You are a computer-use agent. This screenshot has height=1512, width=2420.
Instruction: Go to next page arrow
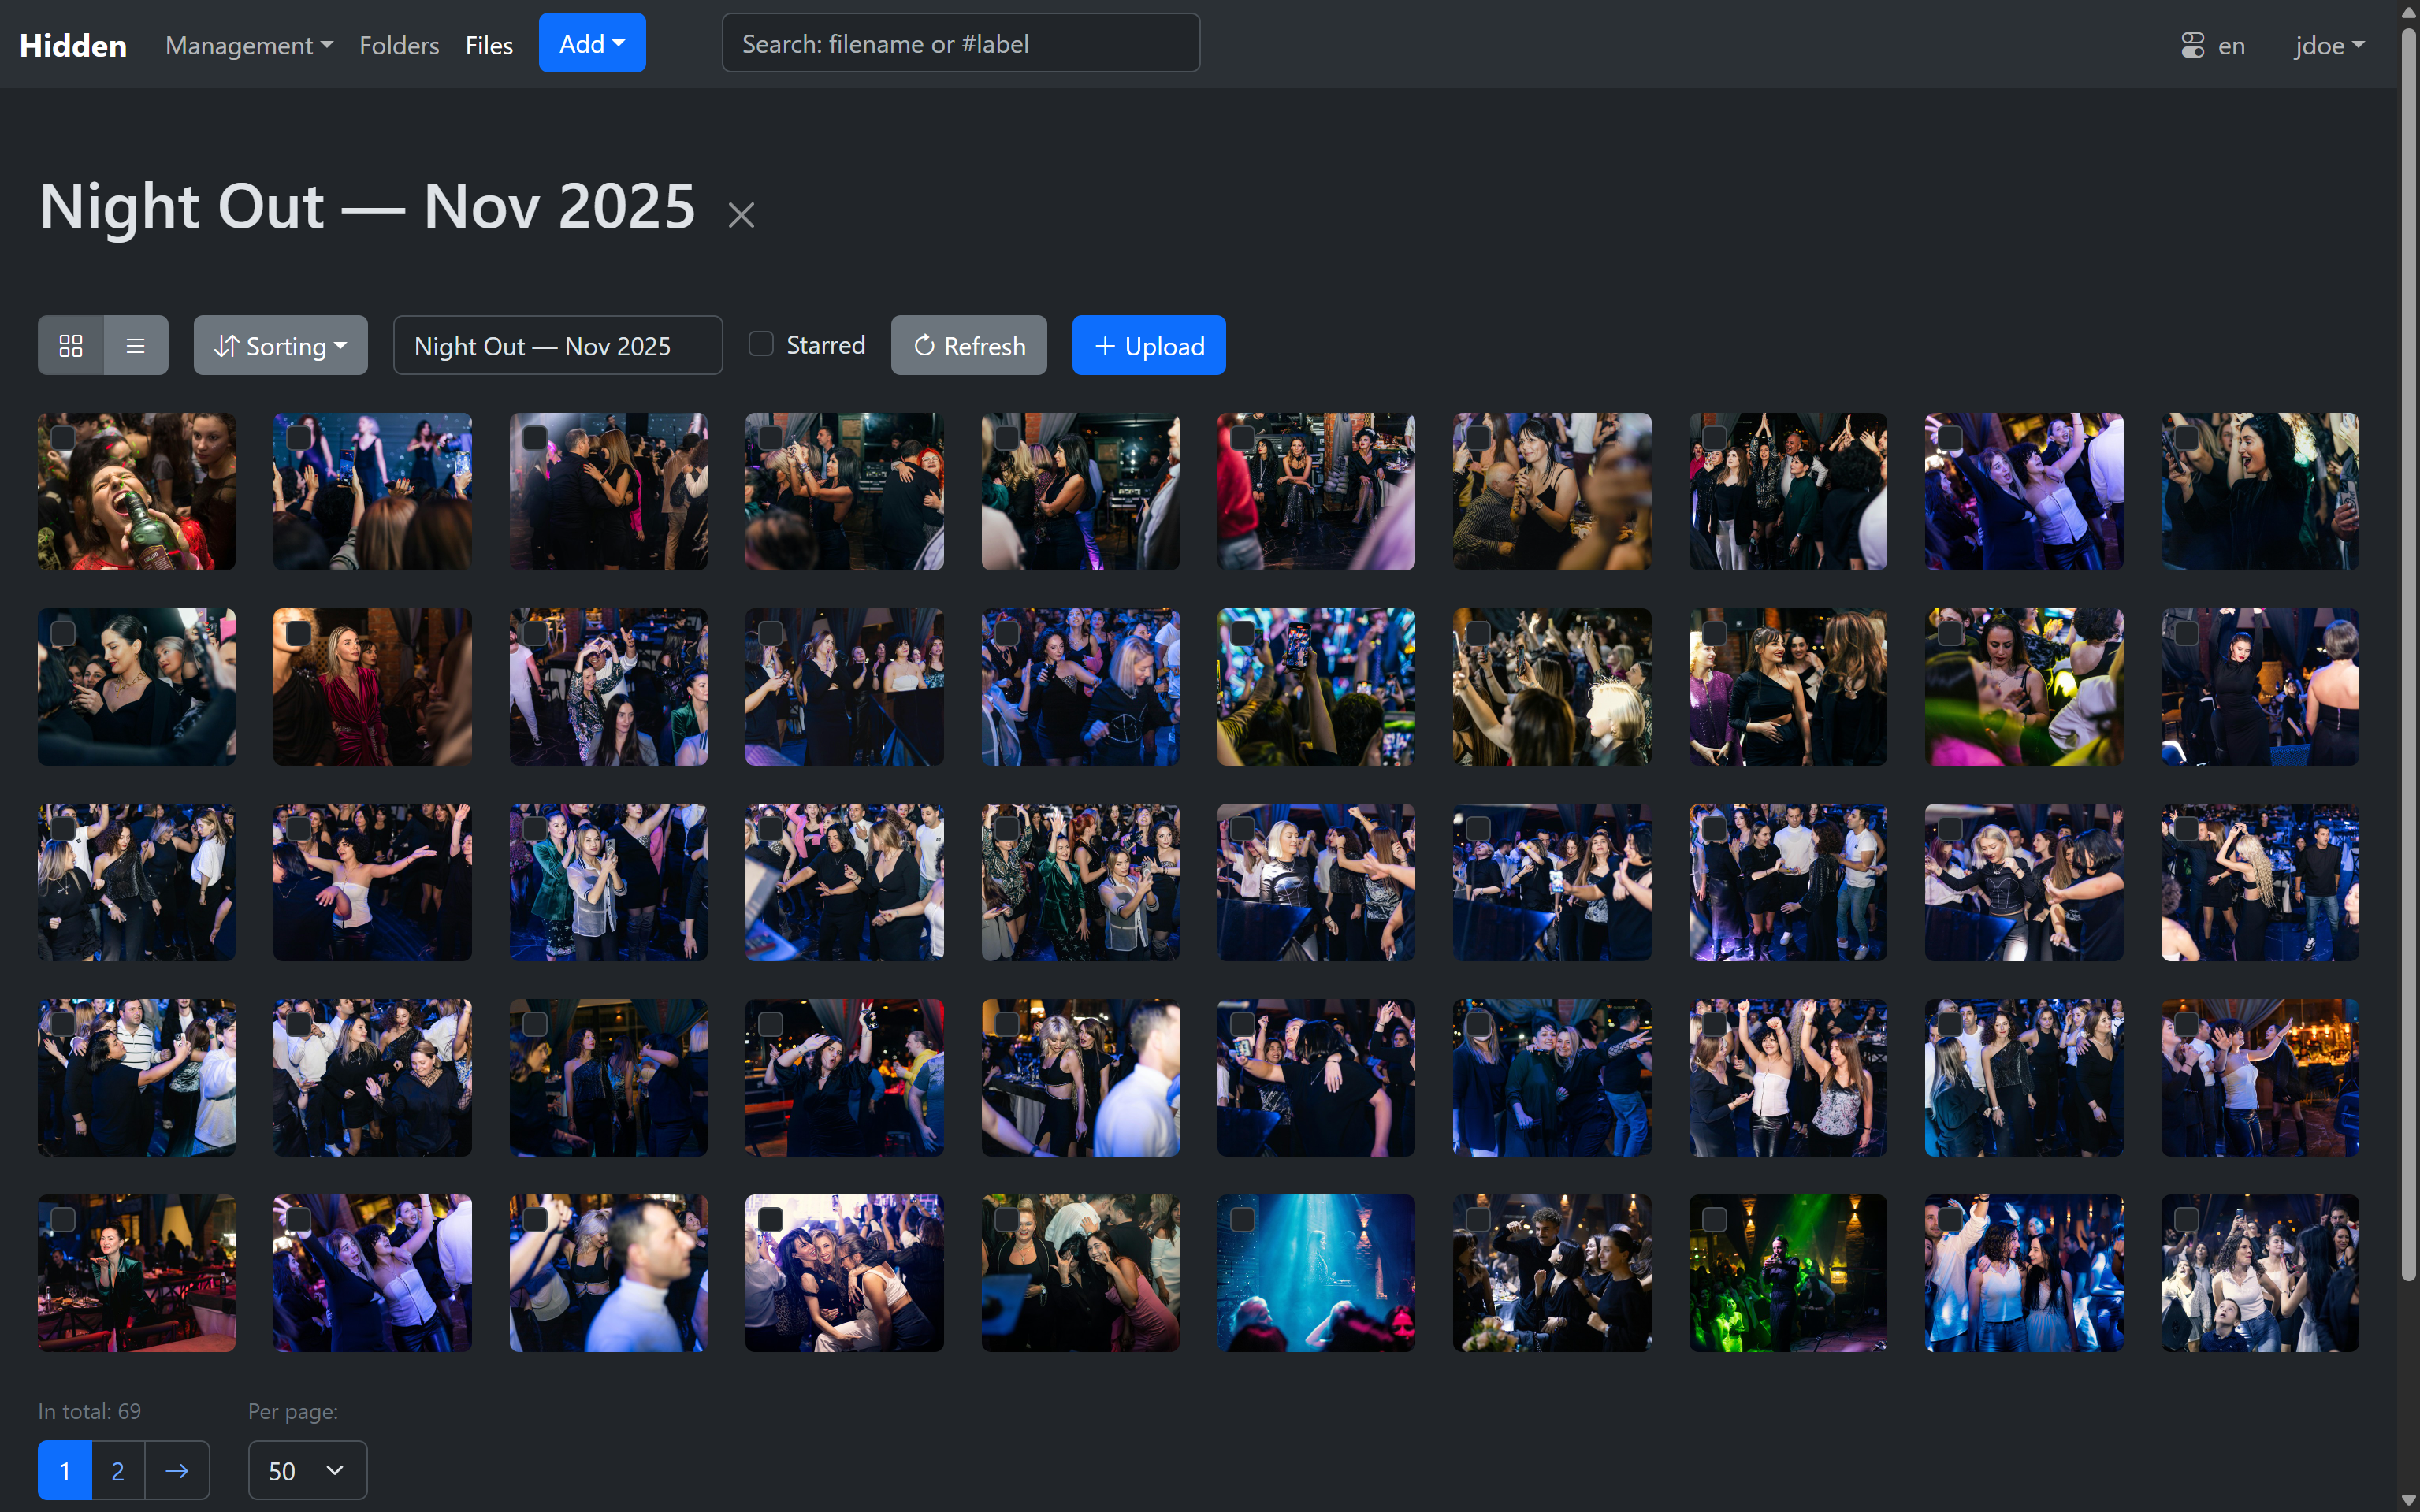pyautogui.click(x=177, y=1470)
